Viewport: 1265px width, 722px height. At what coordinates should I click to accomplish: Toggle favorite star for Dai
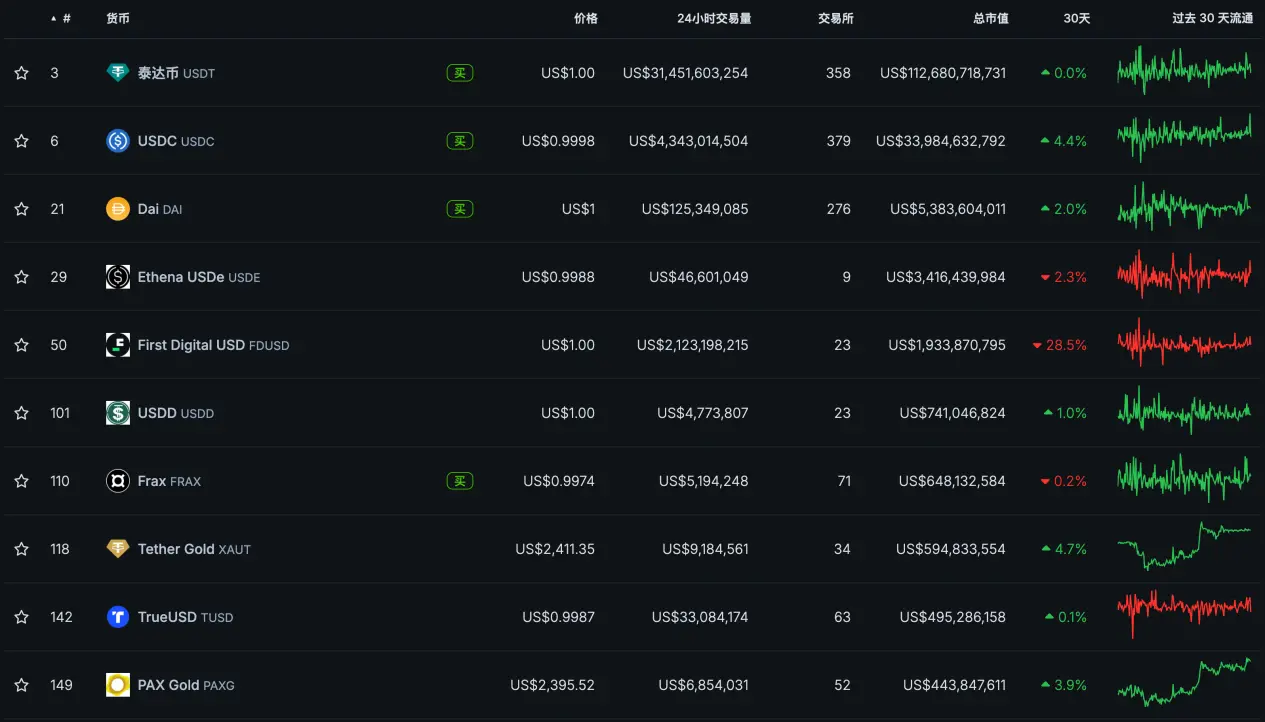pyautogui.click(x=21, y=209)
